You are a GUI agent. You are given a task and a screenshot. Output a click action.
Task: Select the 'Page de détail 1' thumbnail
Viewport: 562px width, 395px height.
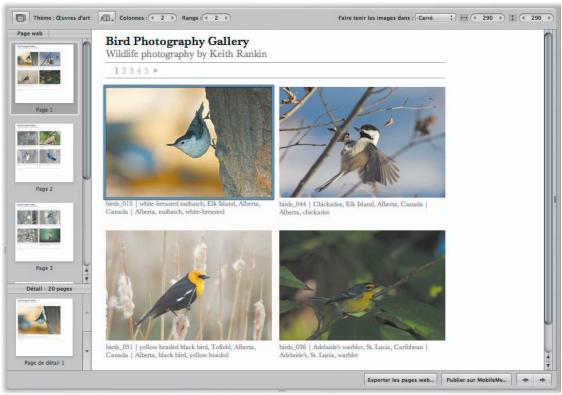pos(44,327)
